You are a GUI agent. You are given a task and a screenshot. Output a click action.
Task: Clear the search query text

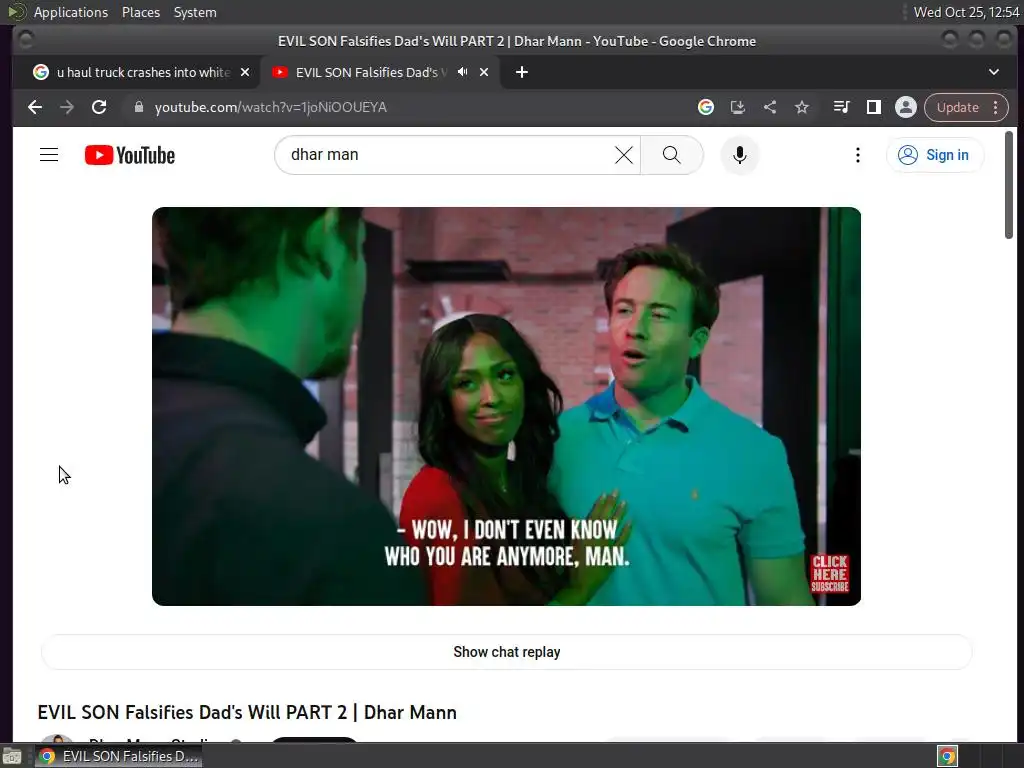624,155
